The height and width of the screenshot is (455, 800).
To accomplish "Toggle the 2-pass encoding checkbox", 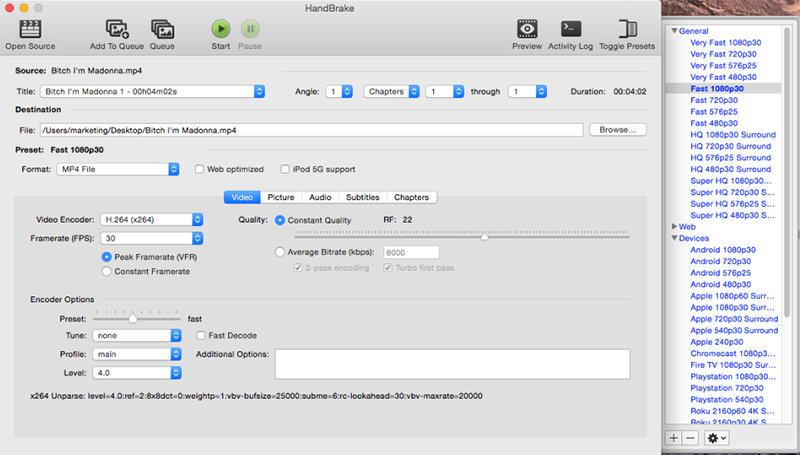I will 298,268.
